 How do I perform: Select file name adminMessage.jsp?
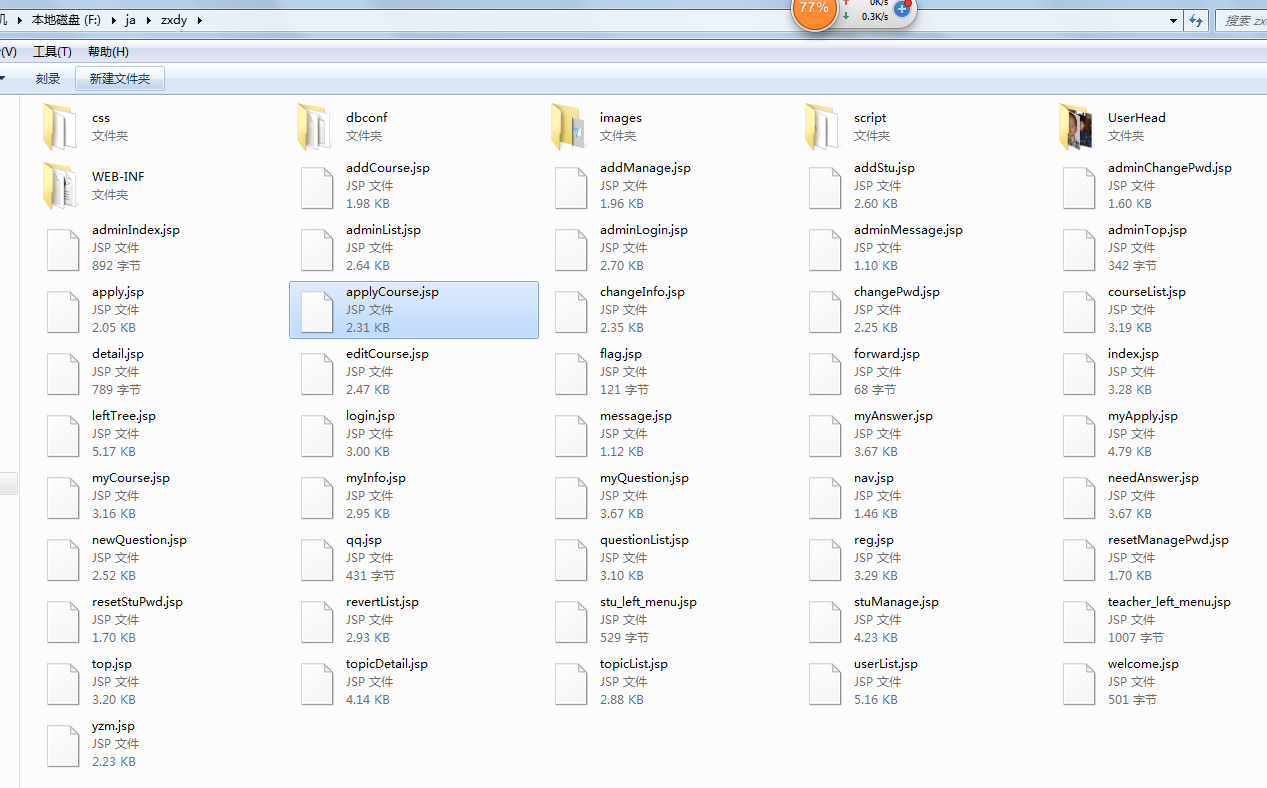(908, 230)
